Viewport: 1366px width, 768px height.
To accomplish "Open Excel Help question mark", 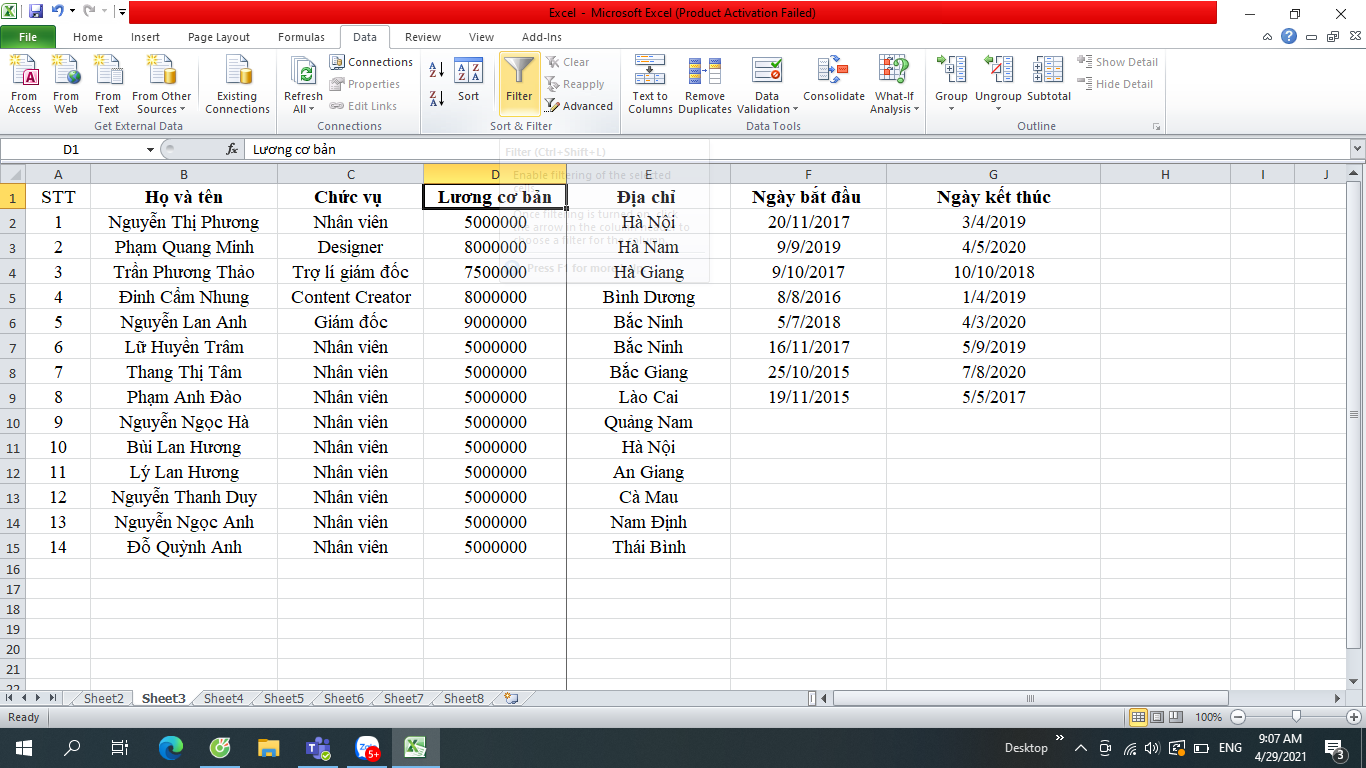I will coord(1289,36).
